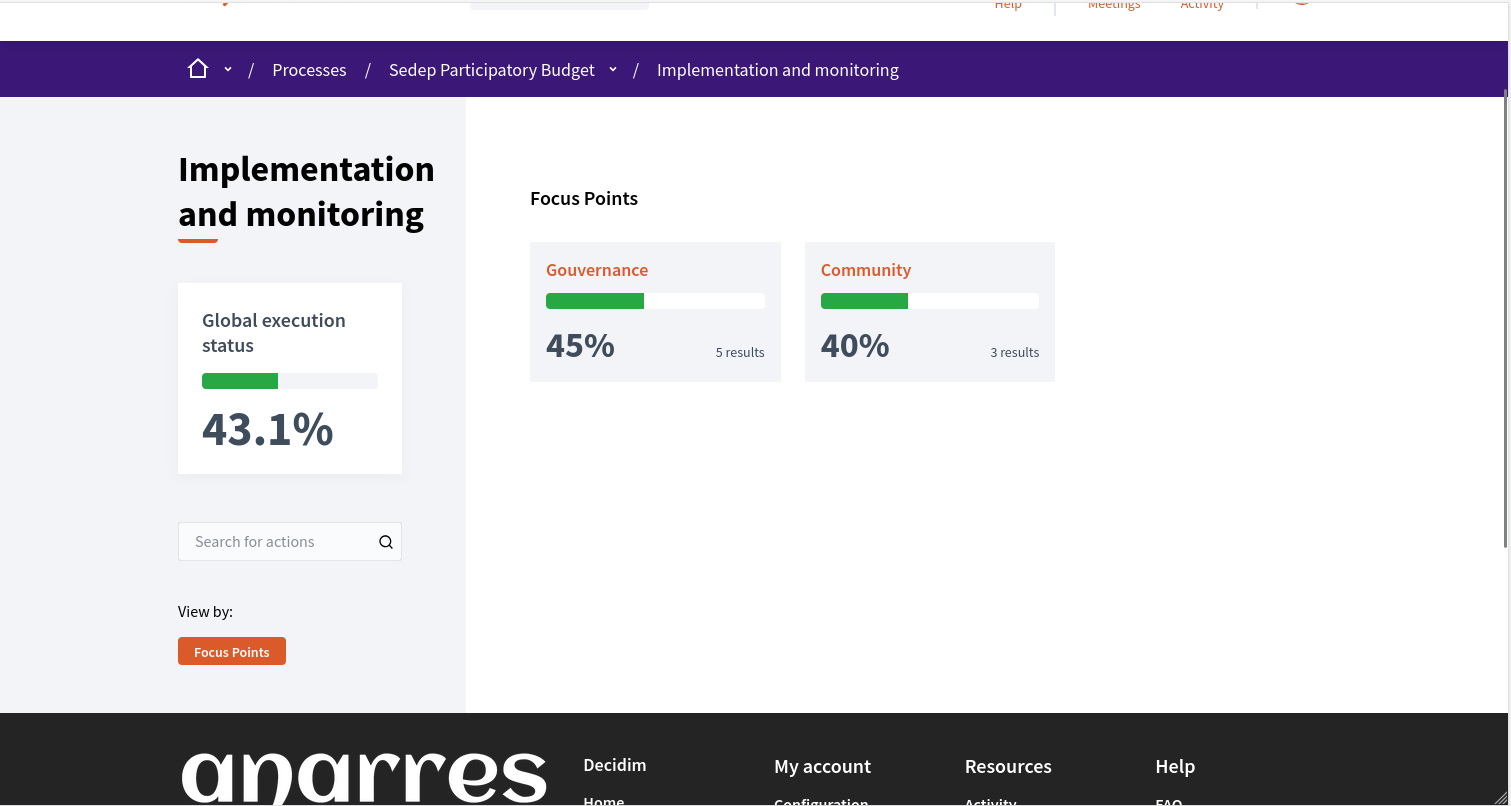
Task: Open Configuration under My account footer
Action: [821, 801]
